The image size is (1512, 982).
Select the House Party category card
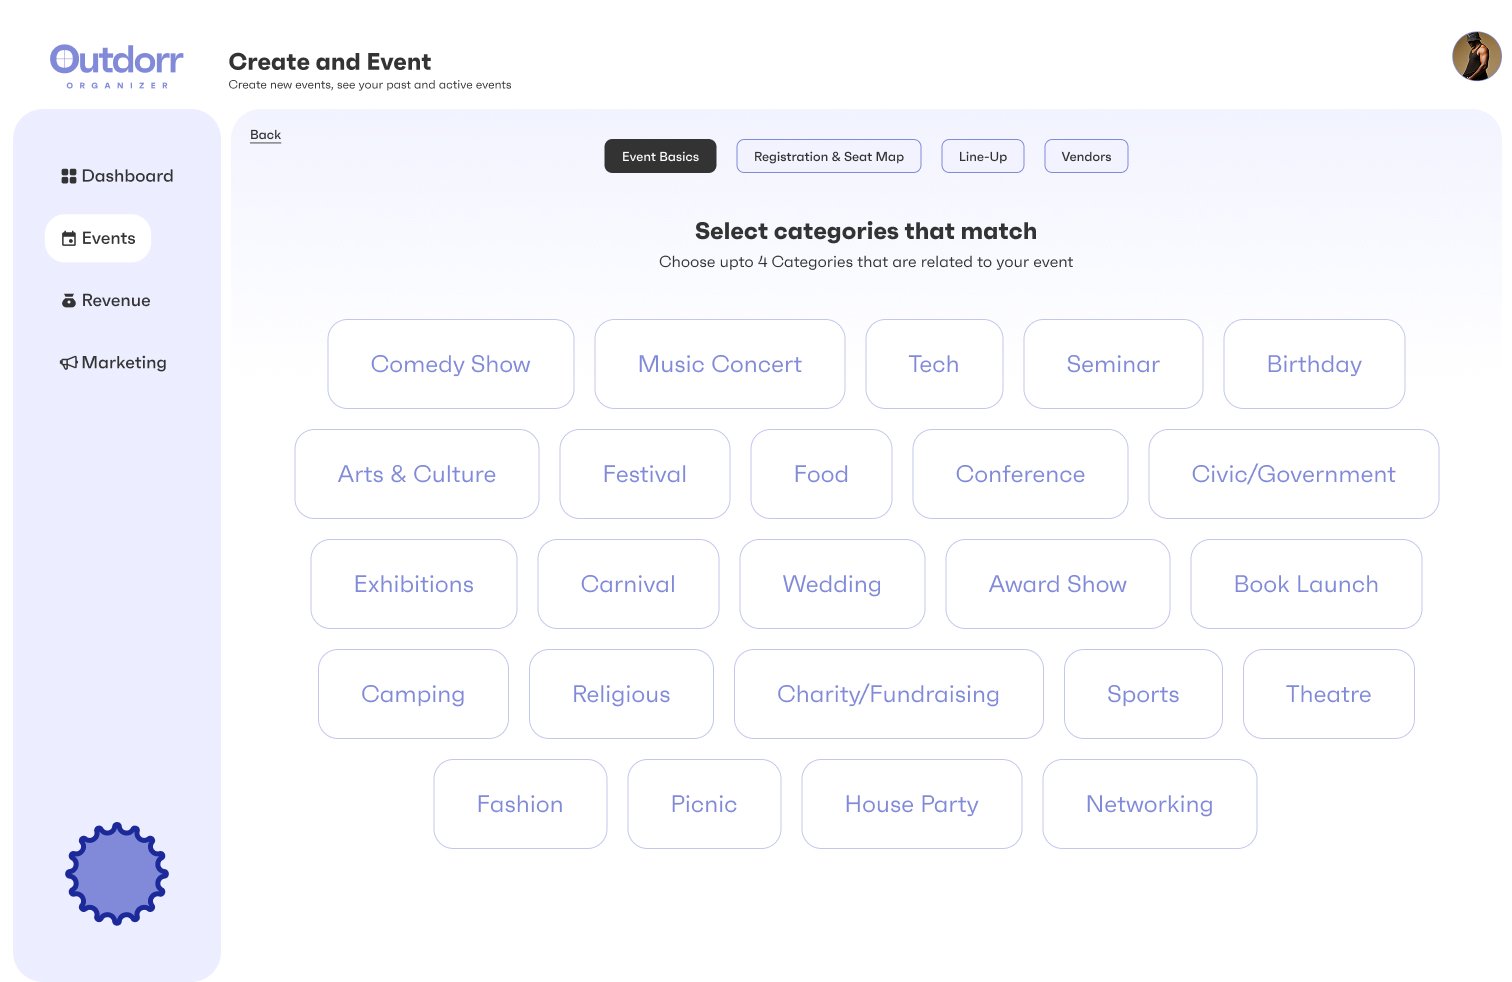(911, 804)
